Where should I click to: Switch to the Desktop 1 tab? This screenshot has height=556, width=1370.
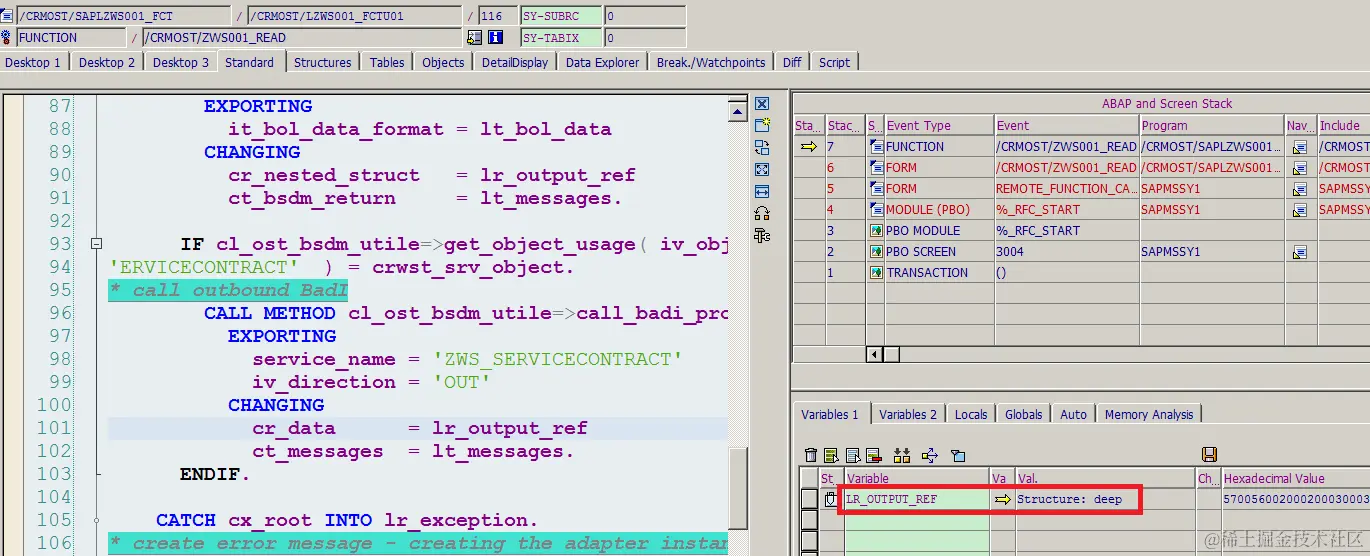33,62
